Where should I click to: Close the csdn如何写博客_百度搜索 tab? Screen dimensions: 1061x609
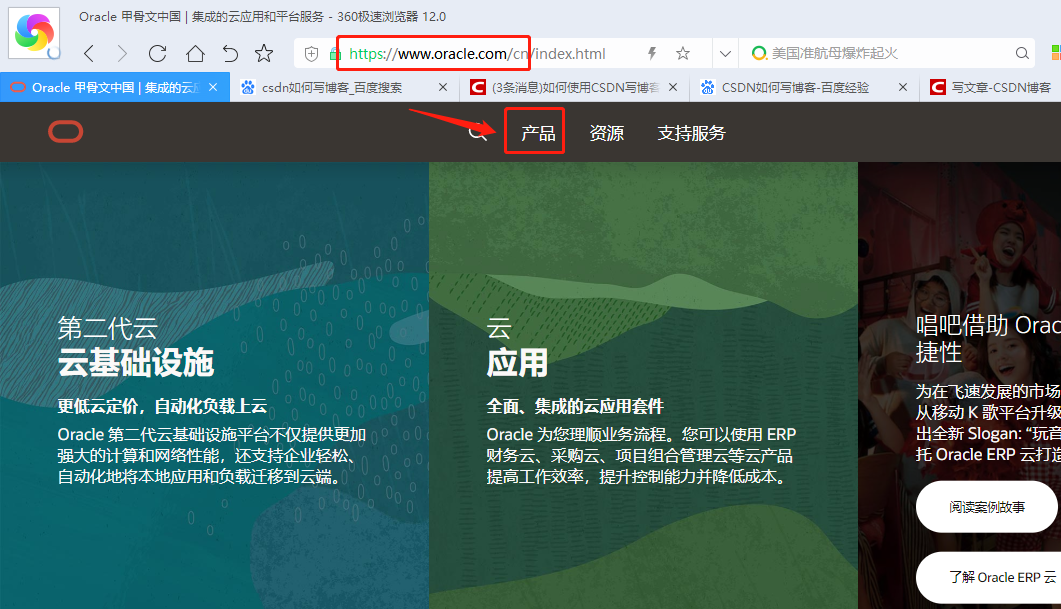(x=443, y=87)
